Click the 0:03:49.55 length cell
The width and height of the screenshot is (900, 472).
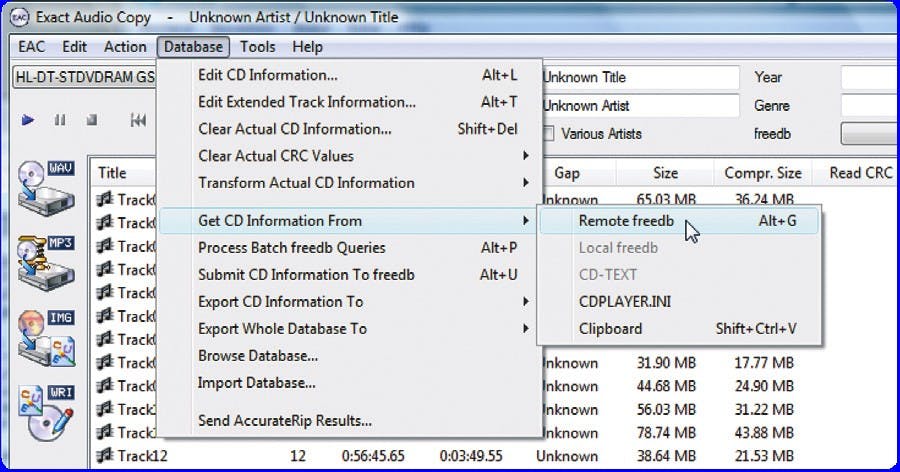(471, 456)
